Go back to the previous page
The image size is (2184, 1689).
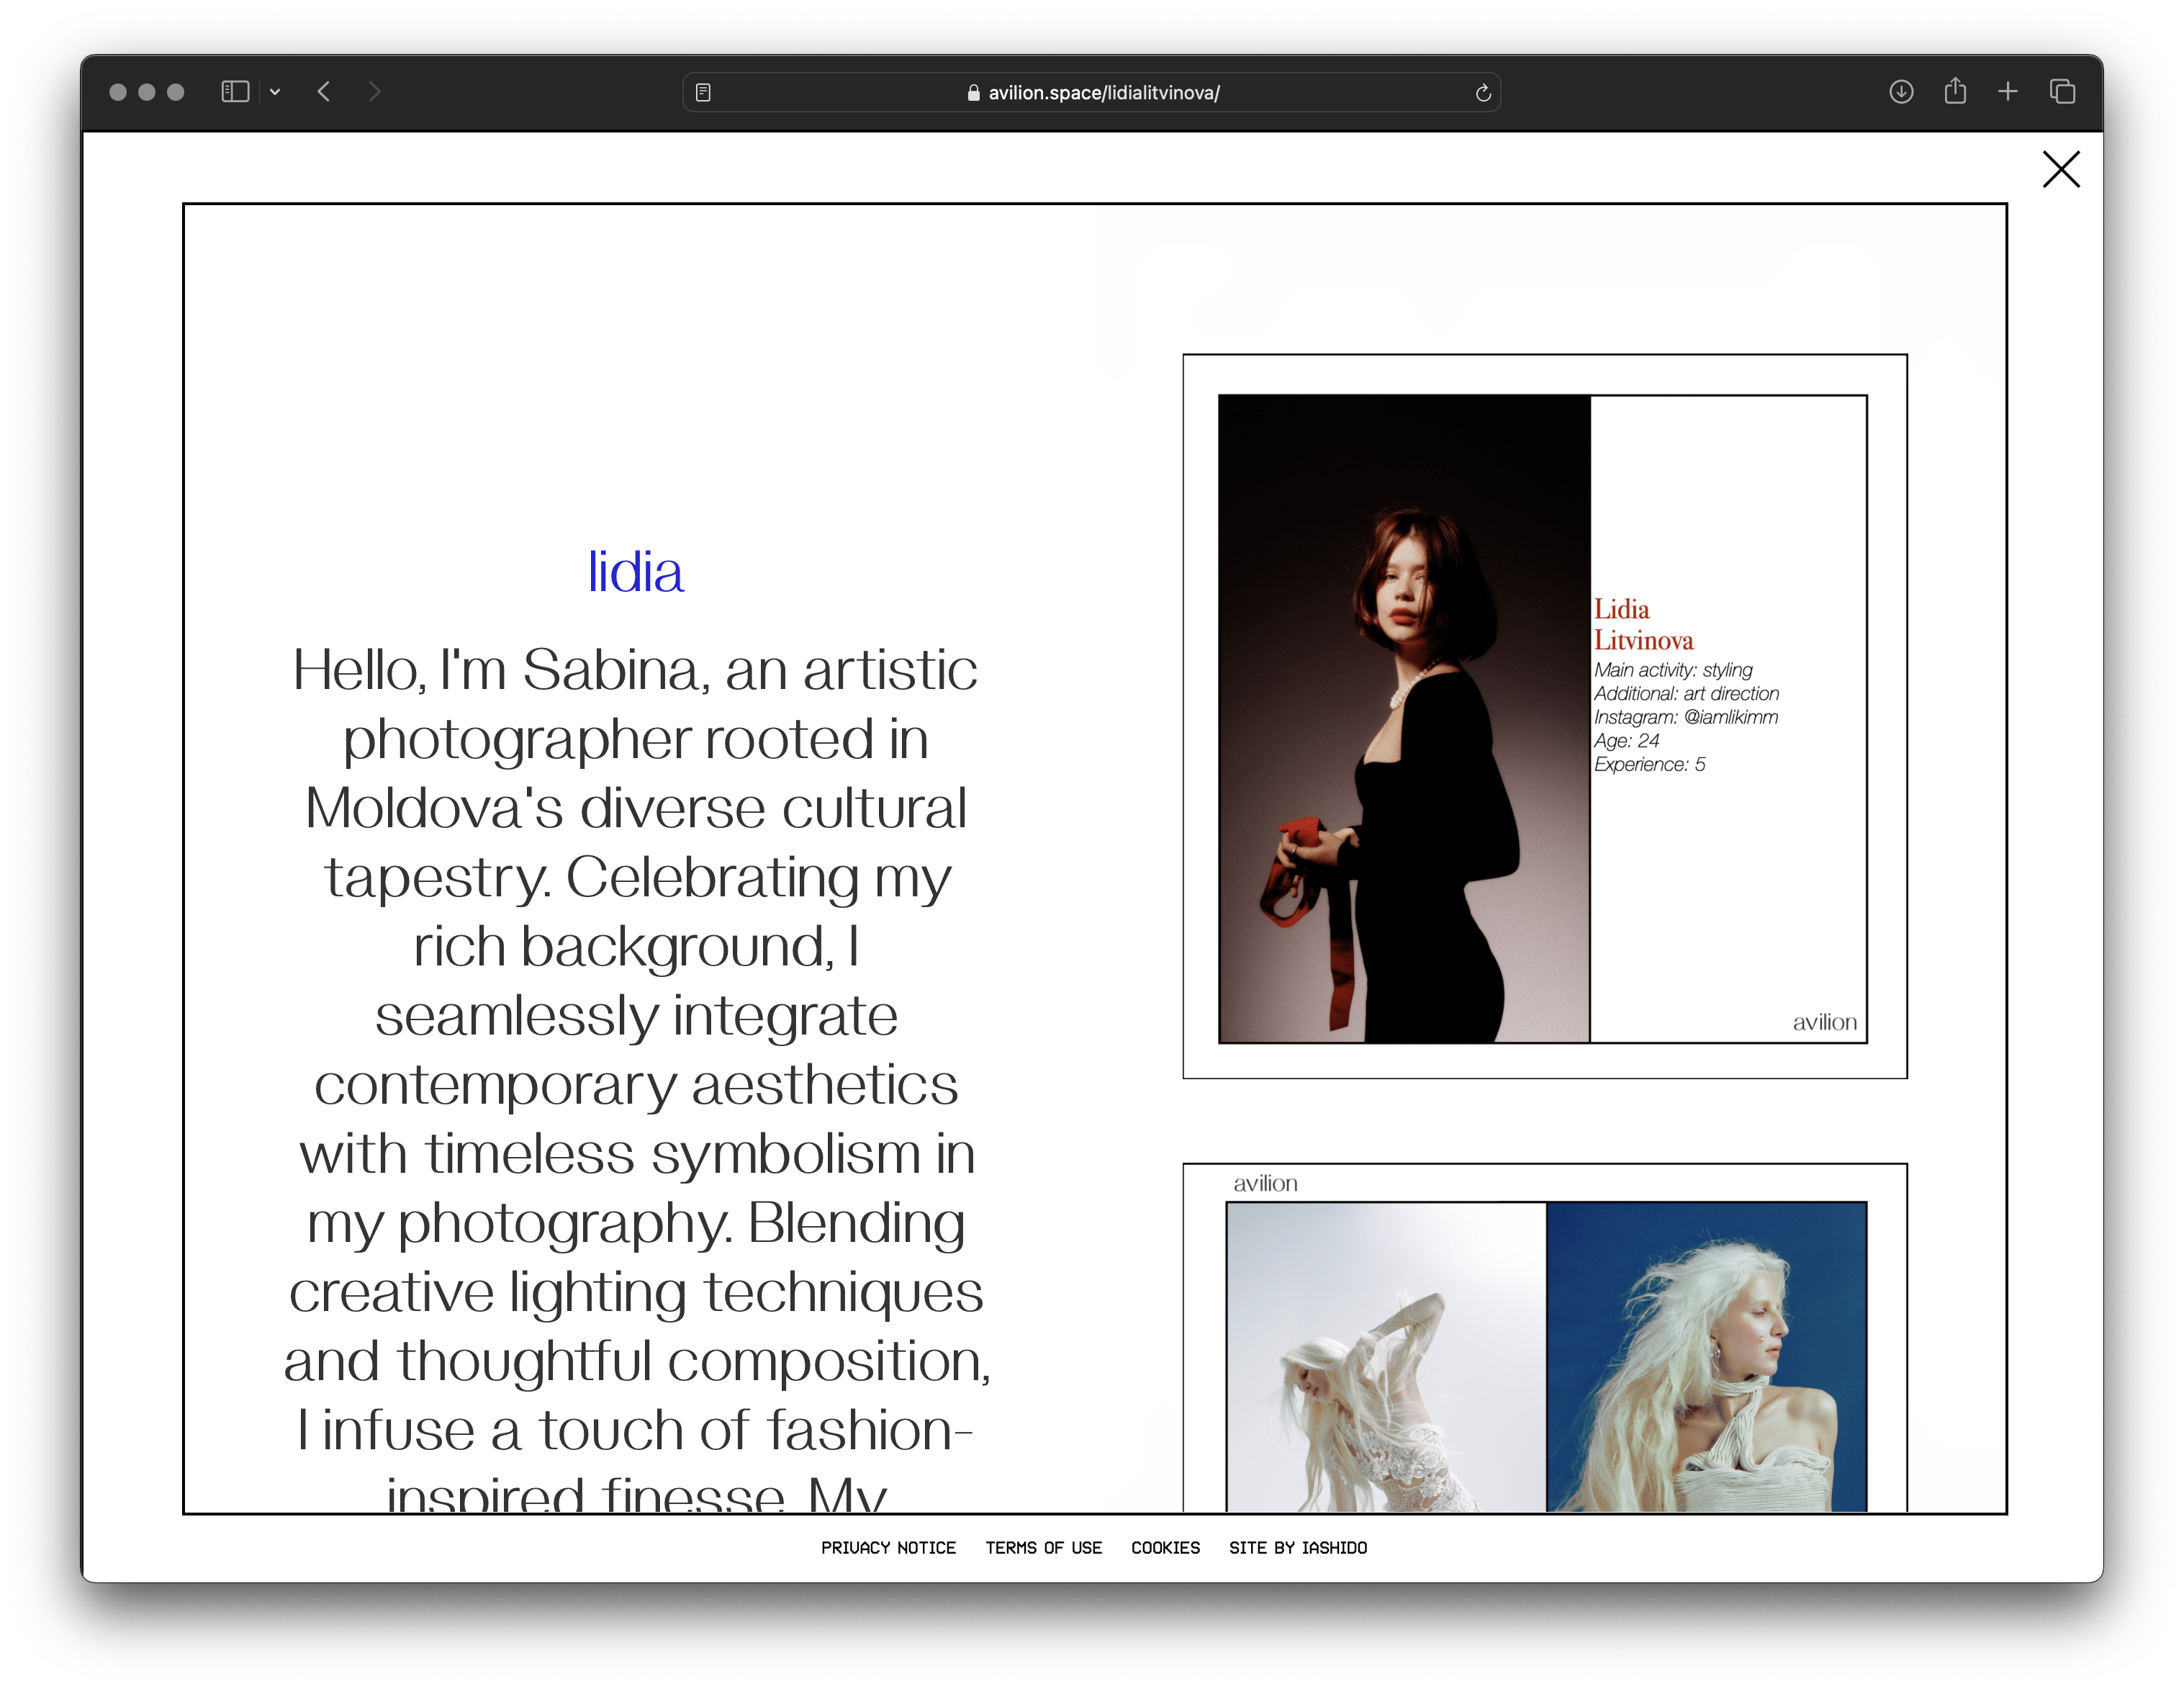[x=324, y=92]
